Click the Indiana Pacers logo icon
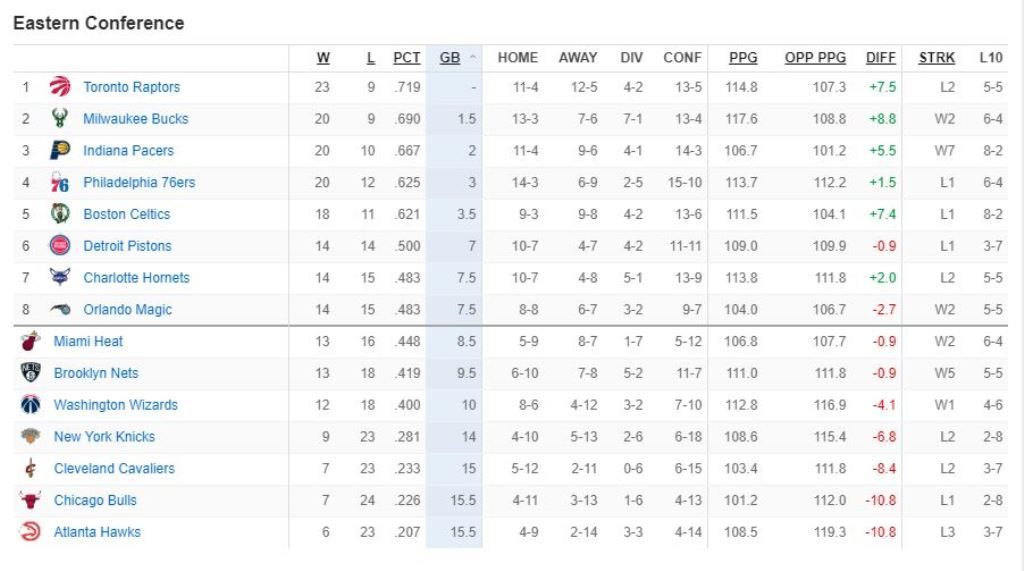Screen dimensions: 1024x571 [x=60, y=151]
